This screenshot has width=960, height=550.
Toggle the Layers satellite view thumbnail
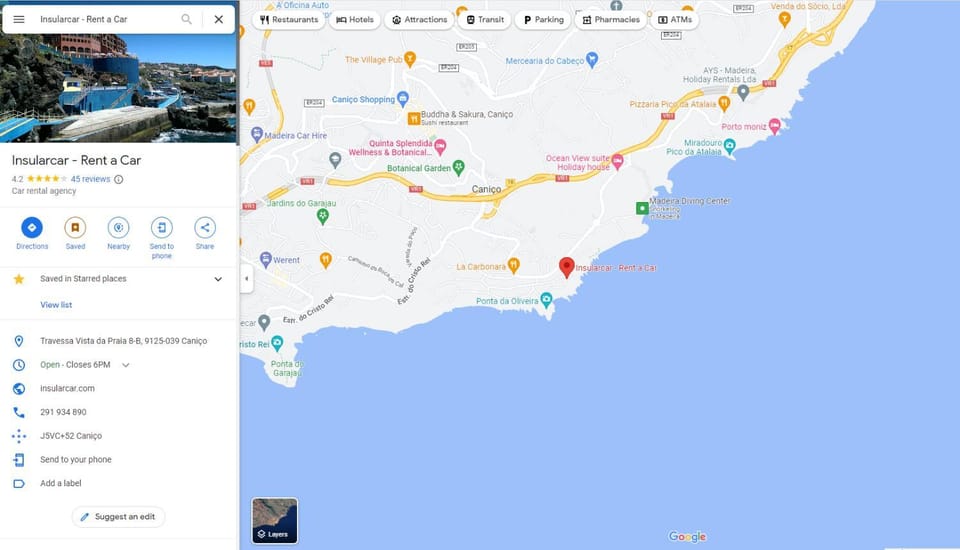tap(275, 521)
